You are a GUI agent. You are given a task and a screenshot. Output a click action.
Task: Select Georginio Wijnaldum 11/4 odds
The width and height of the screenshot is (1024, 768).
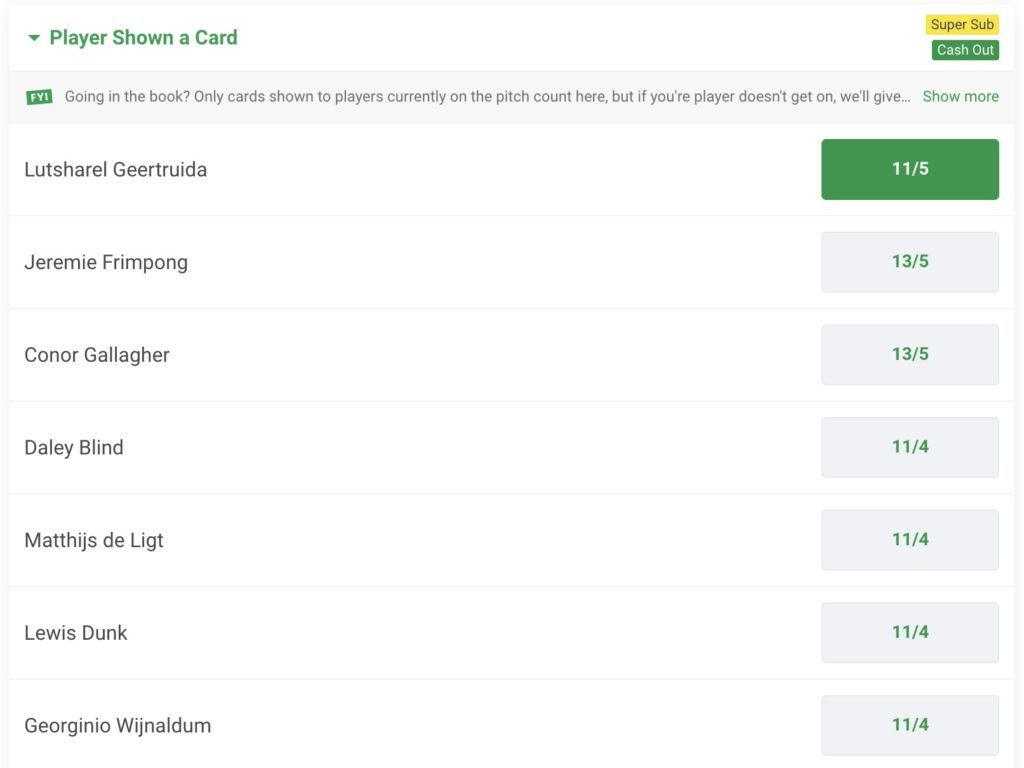click(x=909, y=725)
